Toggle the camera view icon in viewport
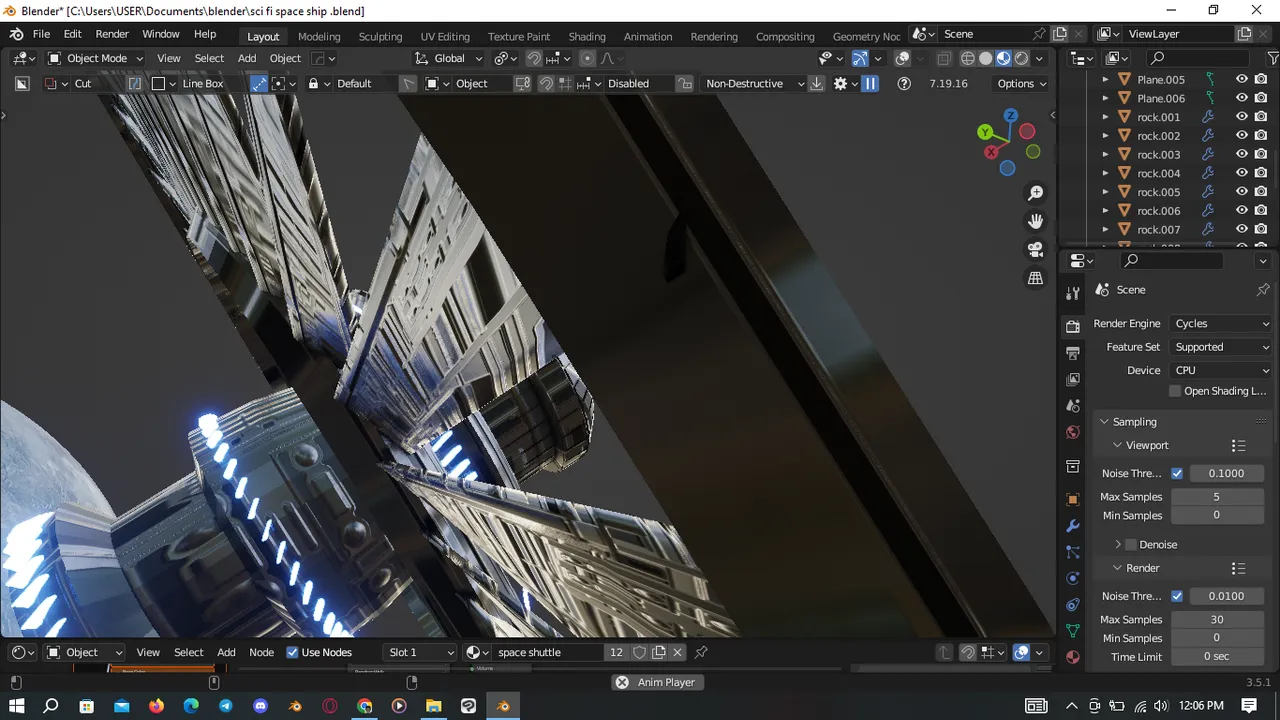The image size is (1280, 720). (x=1036, y=249)
